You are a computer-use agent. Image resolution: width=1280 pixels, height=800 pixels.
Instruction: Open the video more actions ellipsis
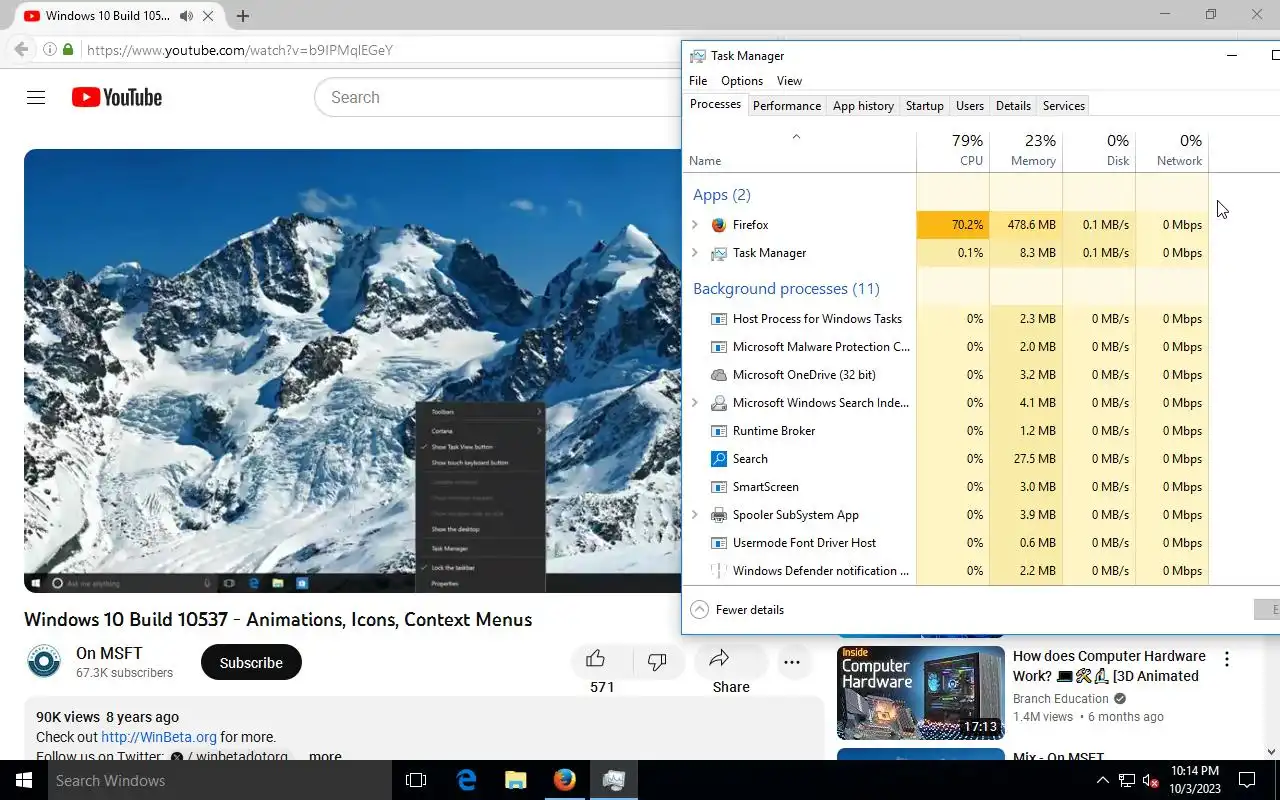pyautogui.click(x=792, y=662)
